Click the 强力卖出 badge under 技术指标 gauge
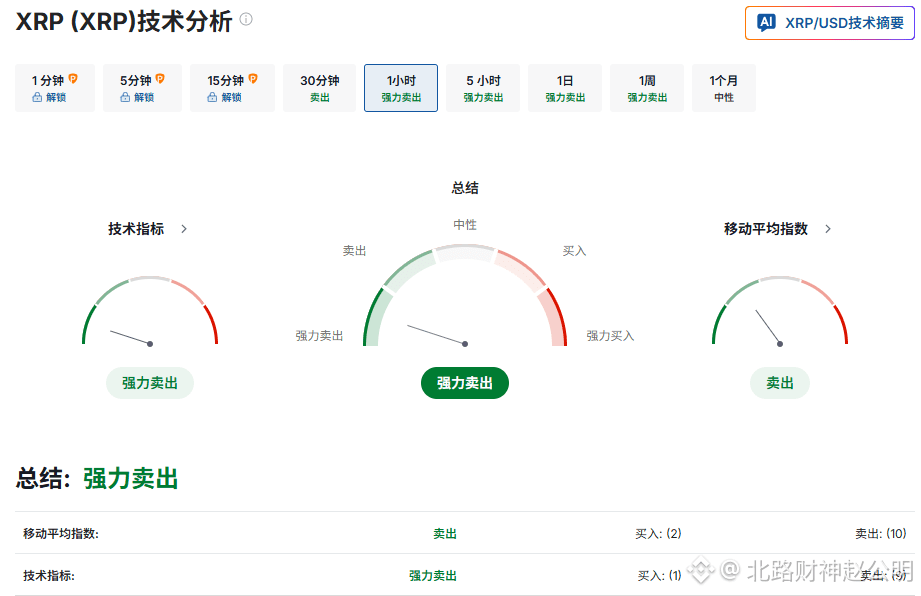 pyautogui.click(x=150, y=383)
